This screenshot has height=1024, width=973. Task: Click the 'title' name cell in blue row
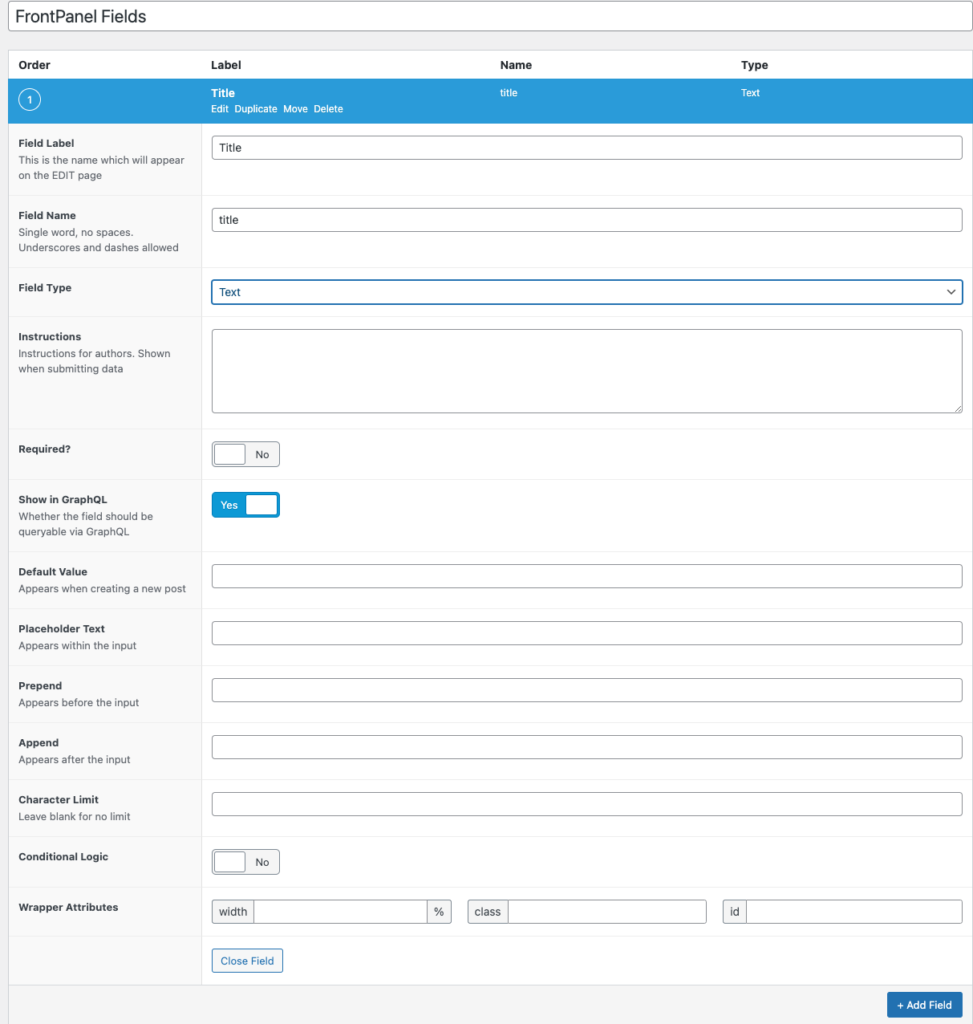point(509,93)
